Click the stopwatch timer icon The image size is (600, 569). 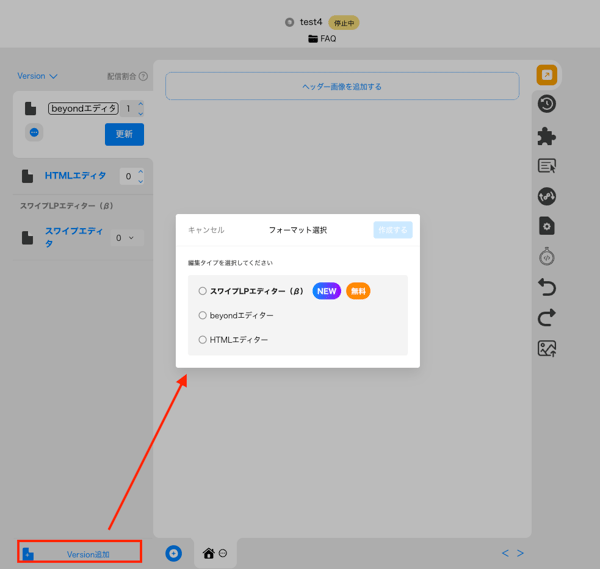coord(547,256)
